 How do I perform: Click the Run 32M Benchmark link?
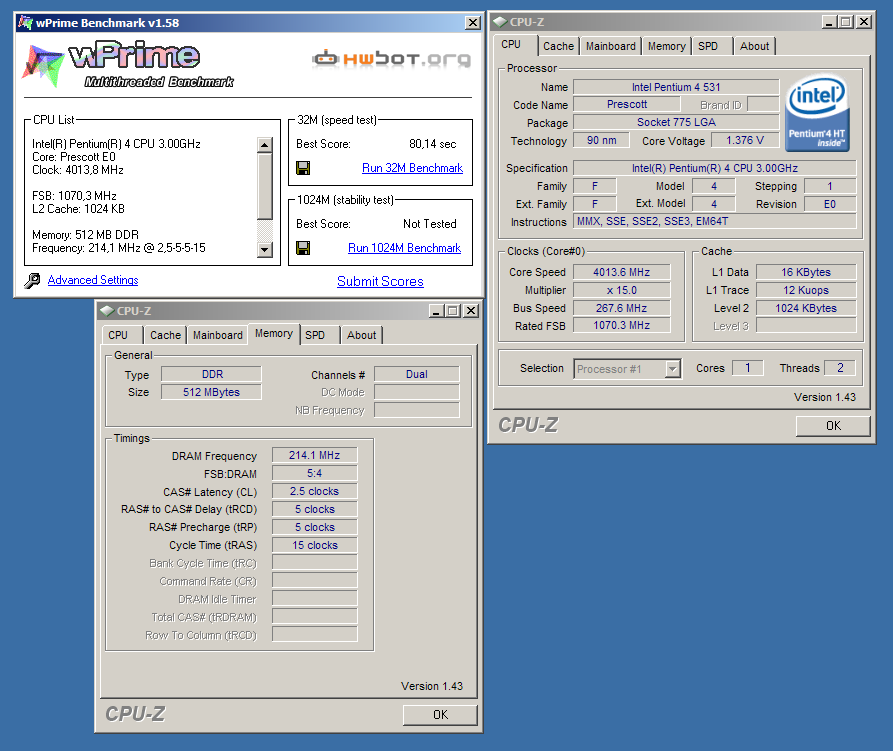coord(412,168)
